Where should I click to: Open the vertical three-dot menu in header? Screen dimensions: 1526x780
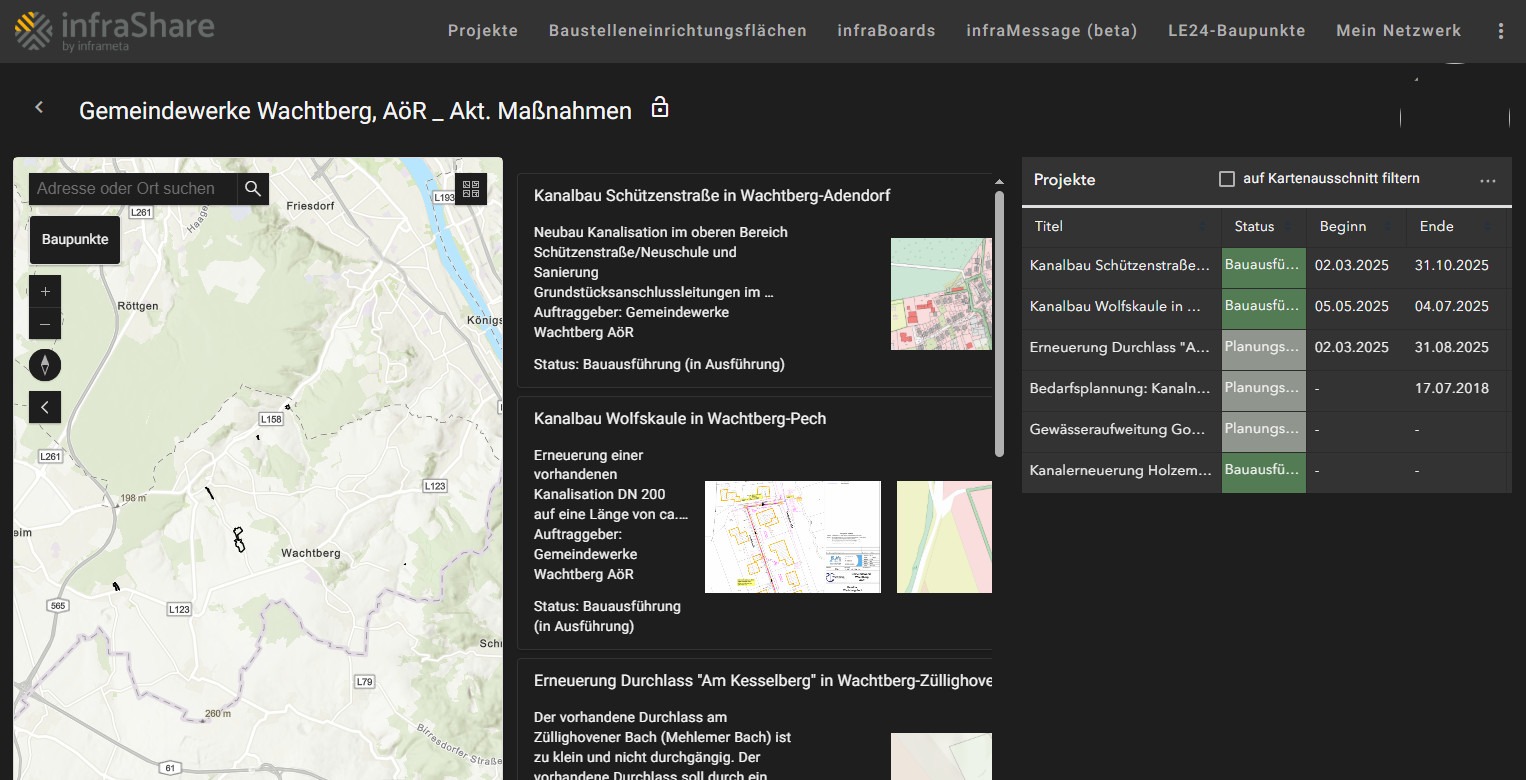tap(1500, 31)
